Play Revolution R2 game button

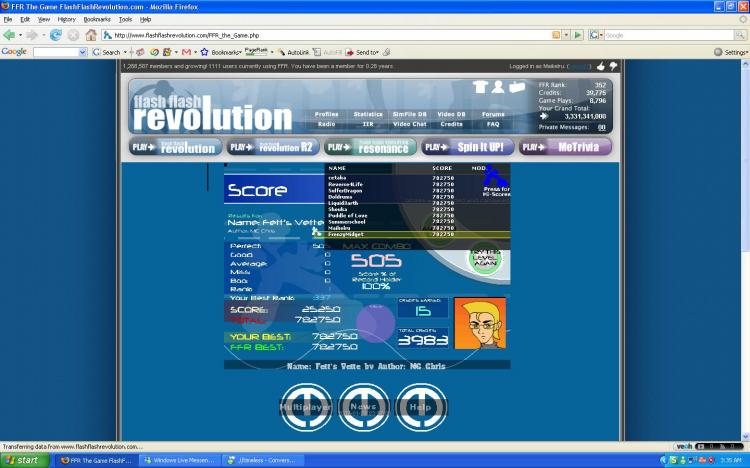tap(273, 147)
